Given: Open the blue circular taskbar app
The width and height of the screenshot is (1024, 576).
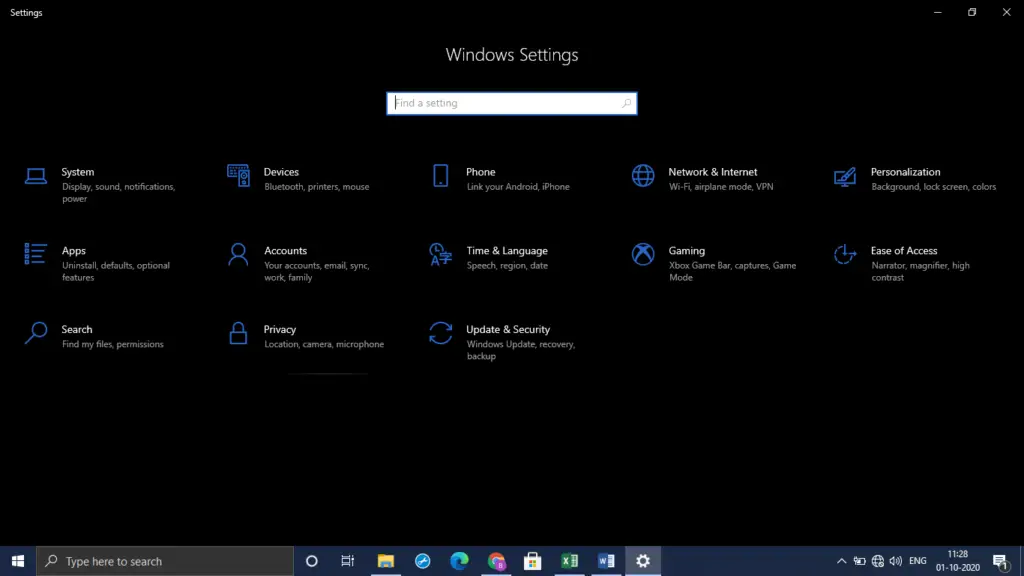Looking at the screenshot, I should coord(423,561).
